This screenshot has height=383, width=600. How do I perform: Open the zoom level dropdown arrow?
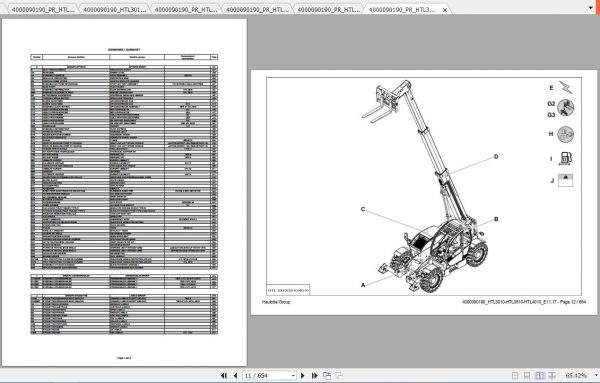[596, 376]
